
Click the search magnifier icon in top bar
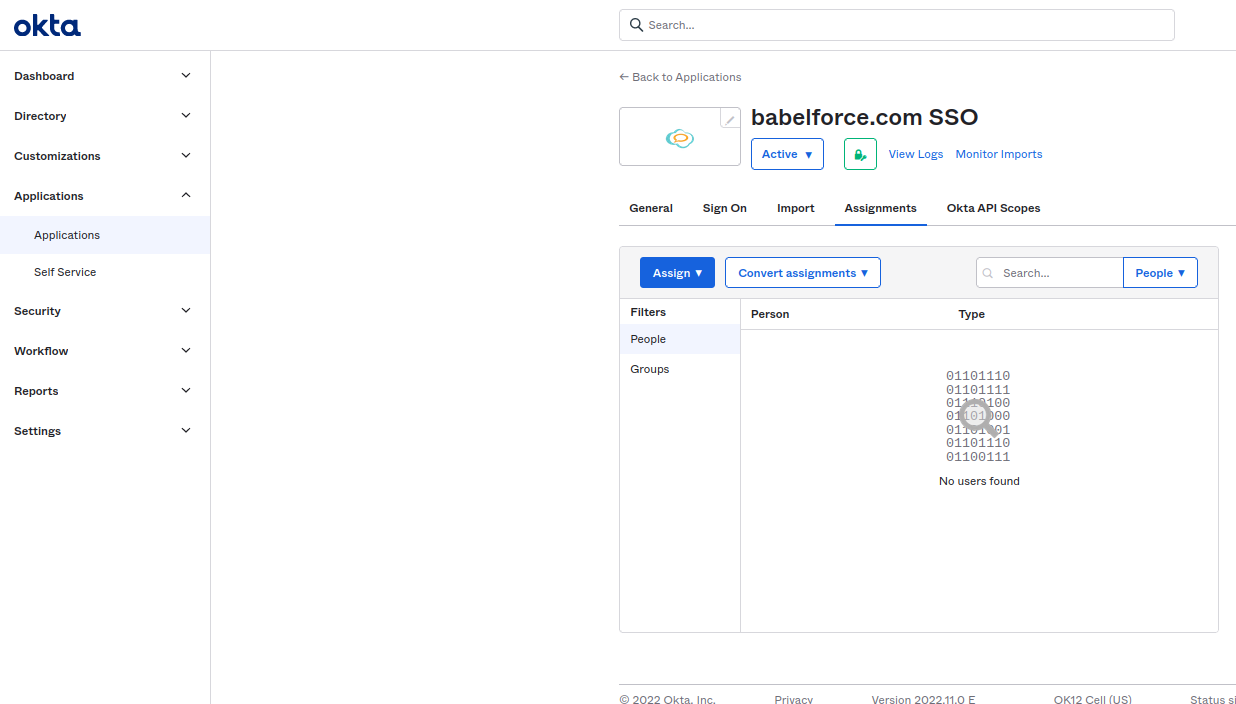click(636, 25)
